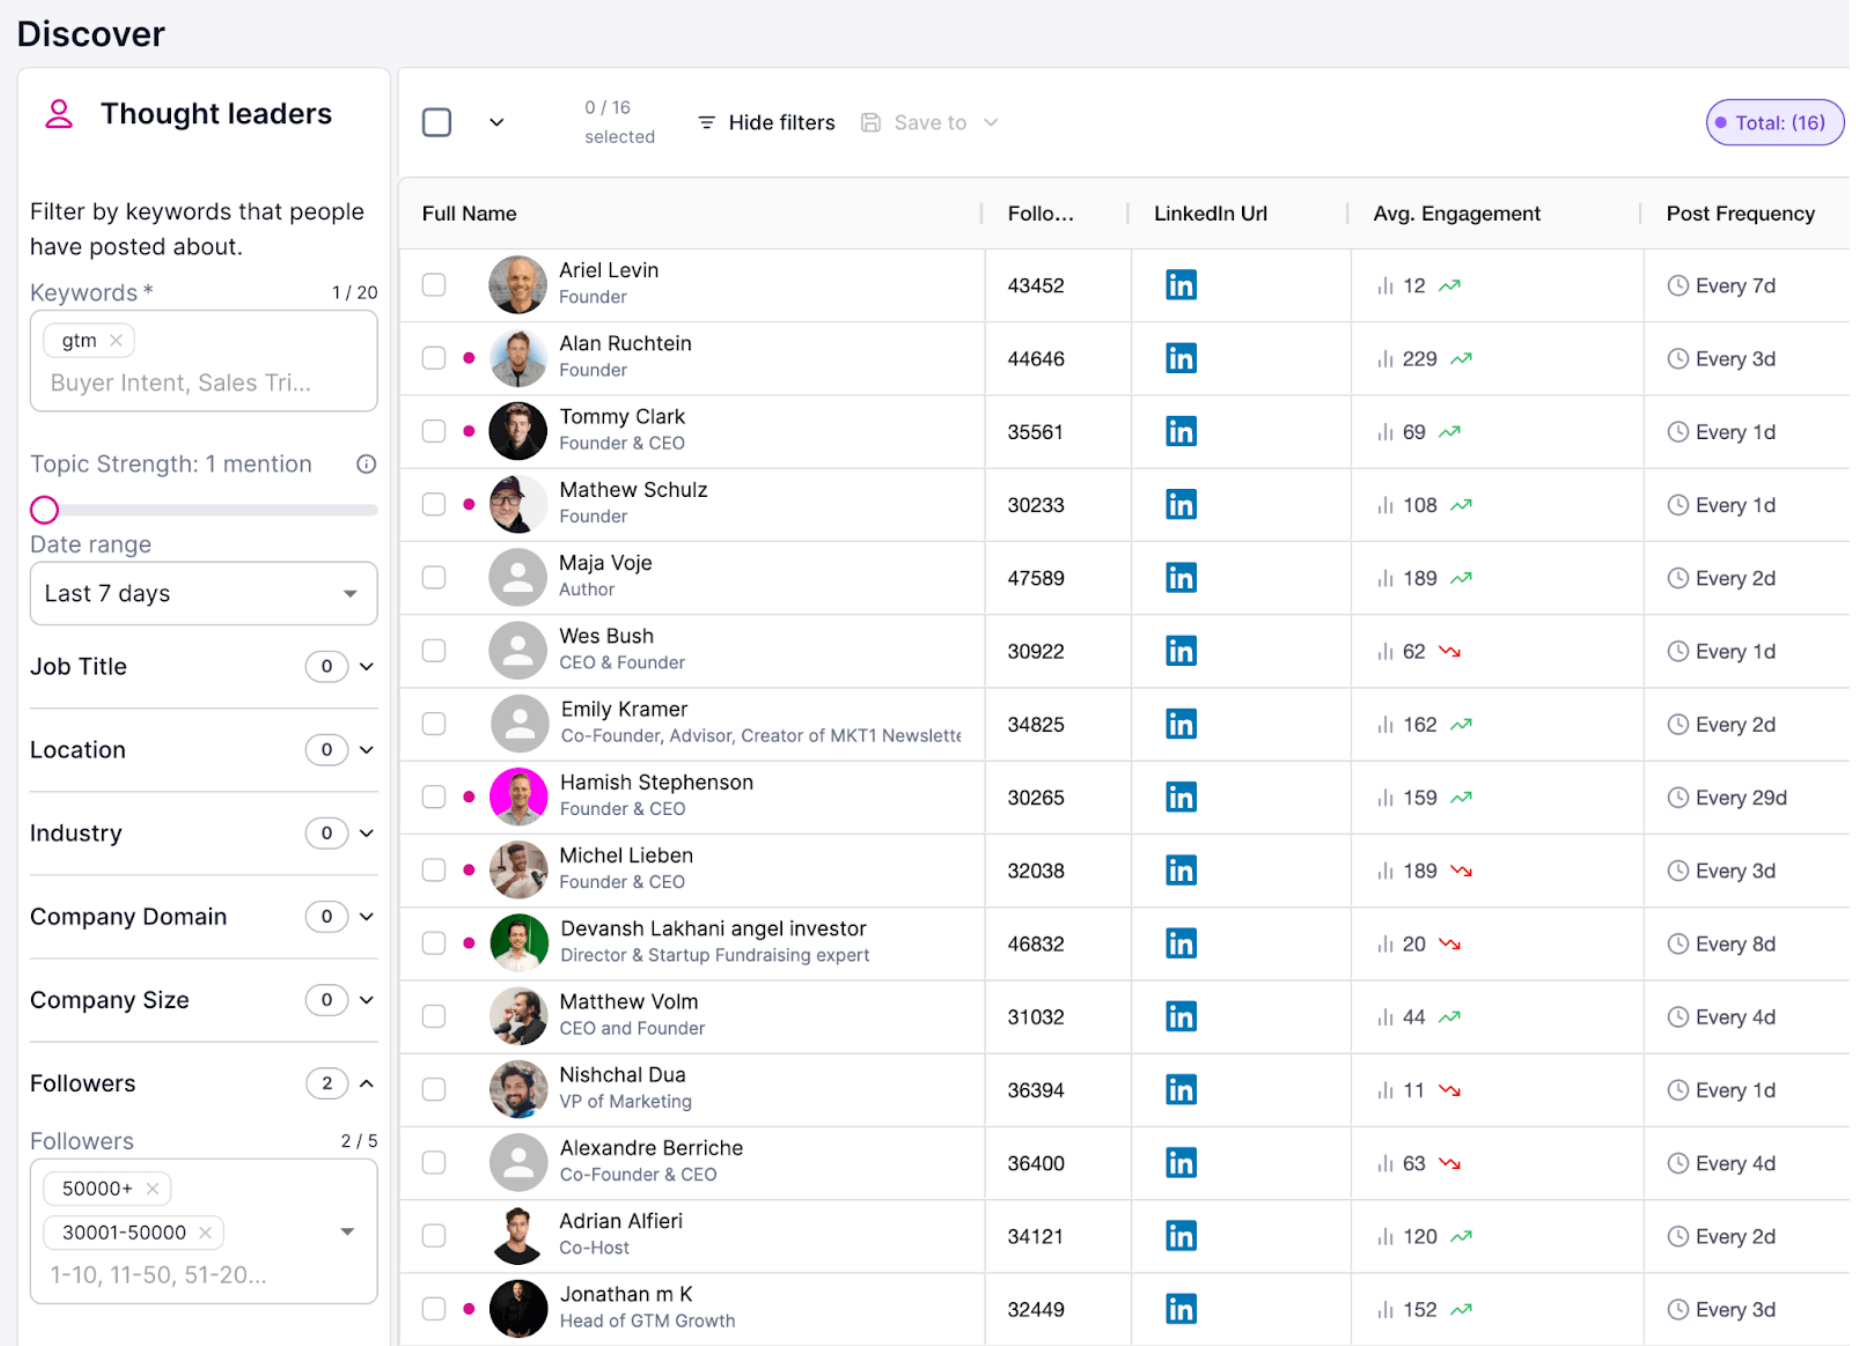The width and height of the screenshot is (1856, 1346).
Task: Click Adrian Alfieri's name
Action: [620, 1221]
